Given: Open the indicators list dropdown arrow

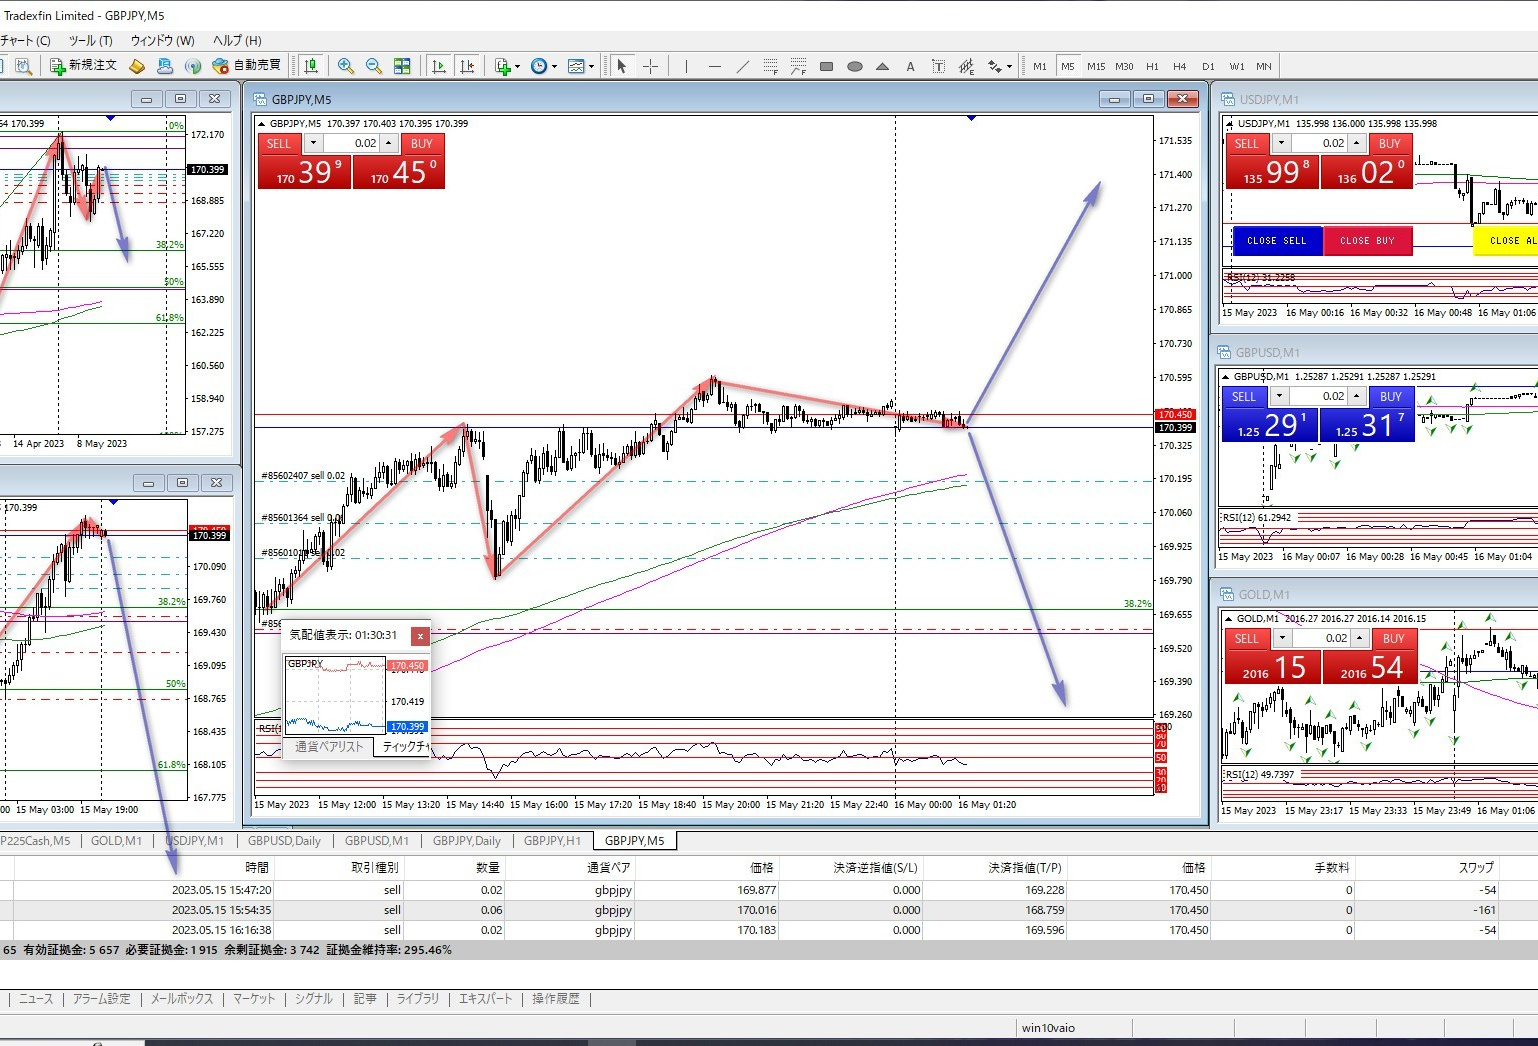Looking at the screenshot, I should 517,67.
